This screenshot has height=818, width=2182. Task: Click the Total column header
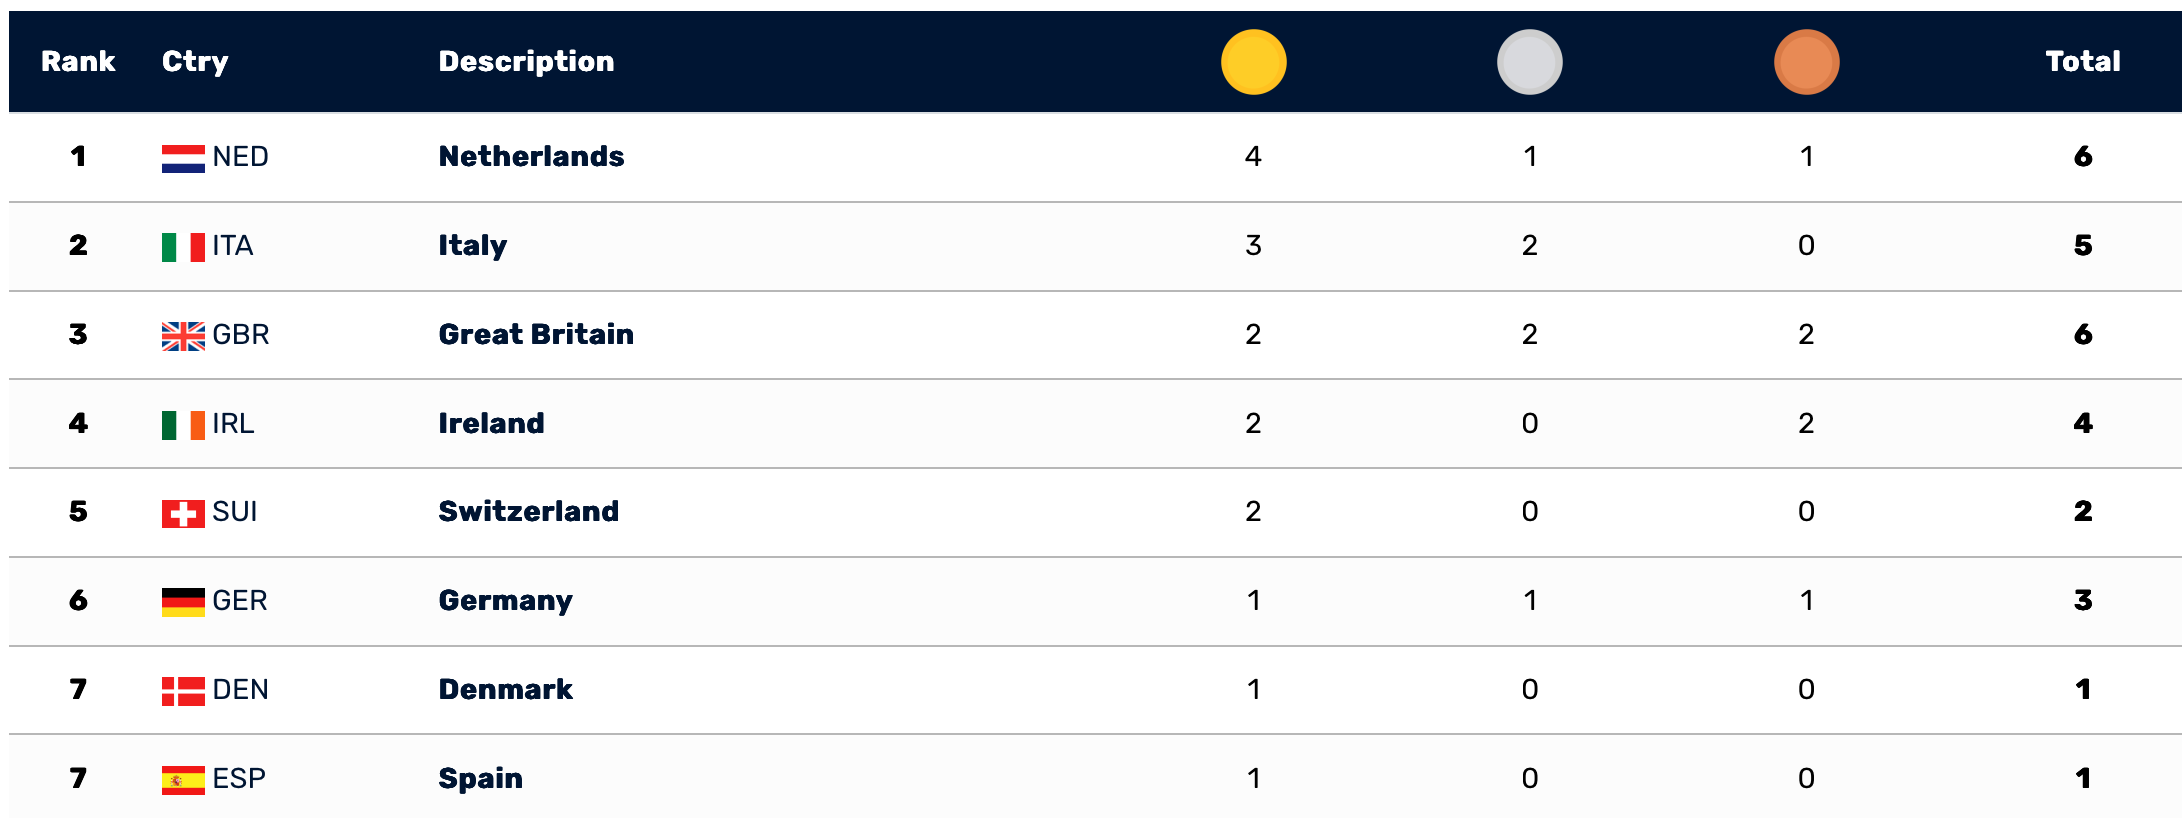tap(2082, 62)
